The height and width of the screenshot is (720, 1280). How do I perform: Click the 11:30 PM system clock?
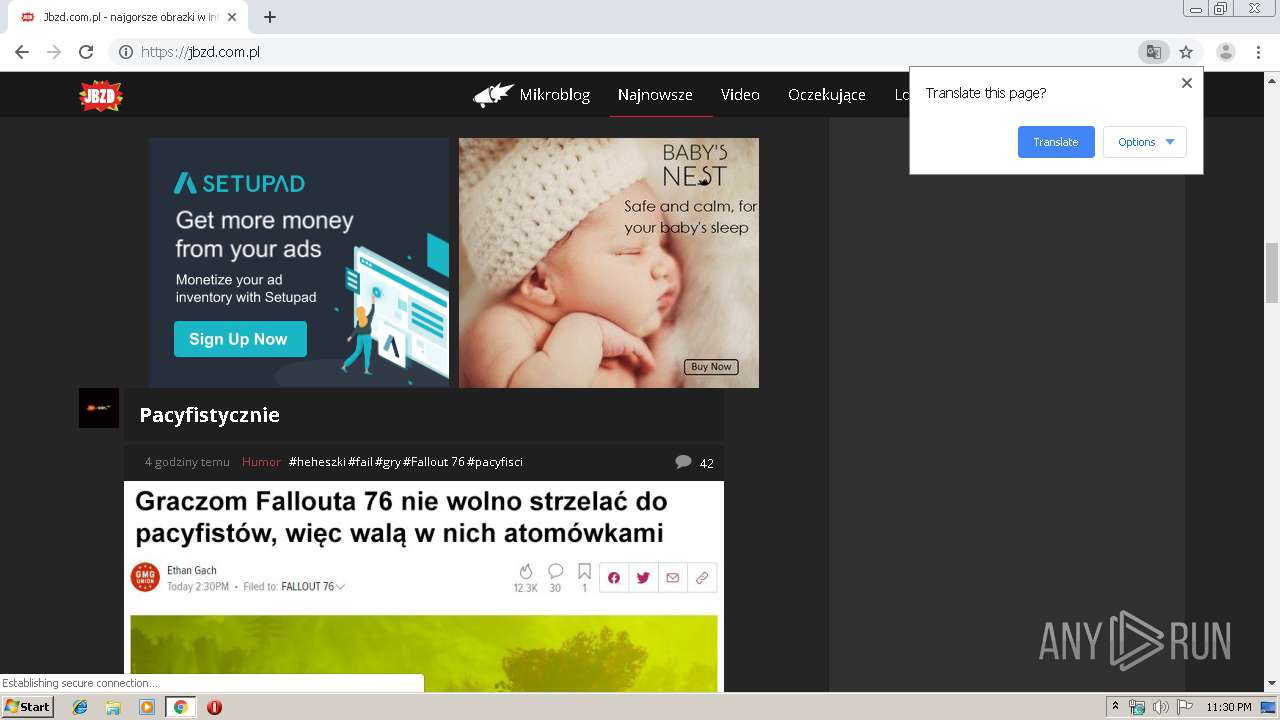pyautogui.click(x=1229, y=707)
